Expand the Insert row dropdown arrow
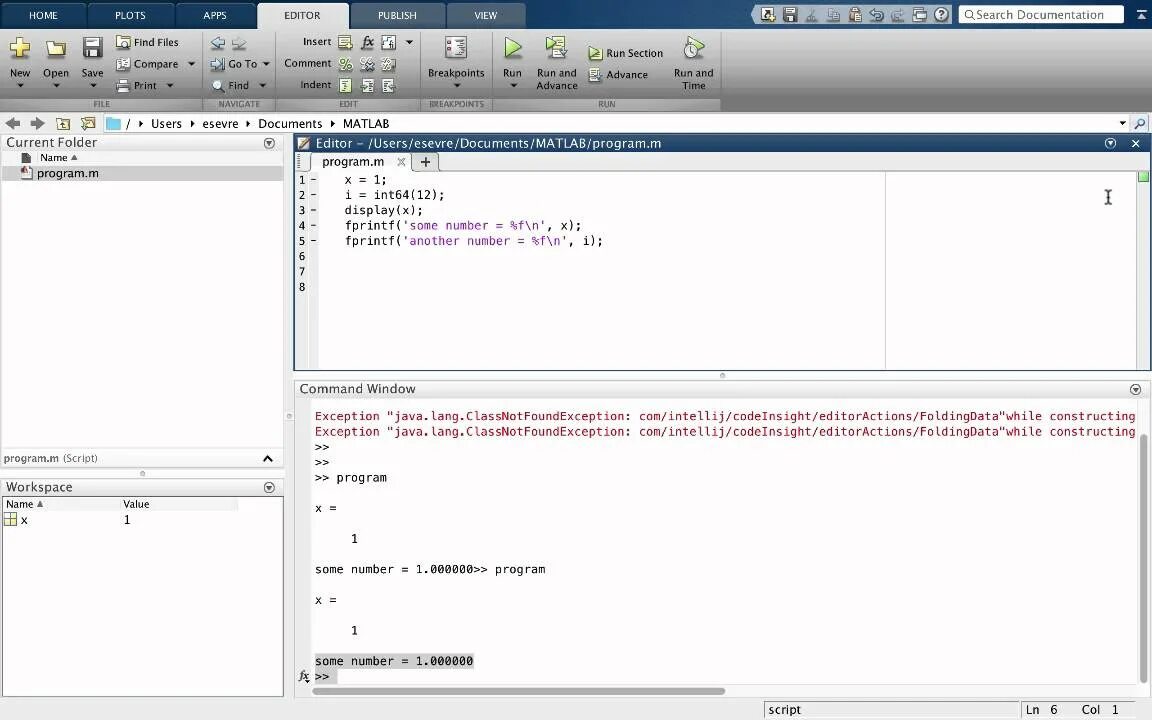 tap(409, 43)
